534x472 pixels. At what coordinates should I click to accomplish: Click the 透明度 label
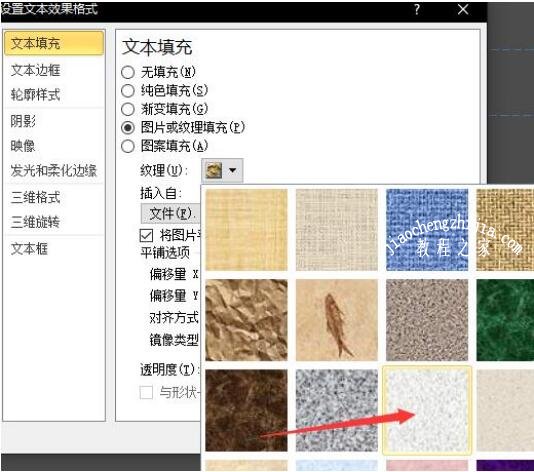tap(169, 369)
